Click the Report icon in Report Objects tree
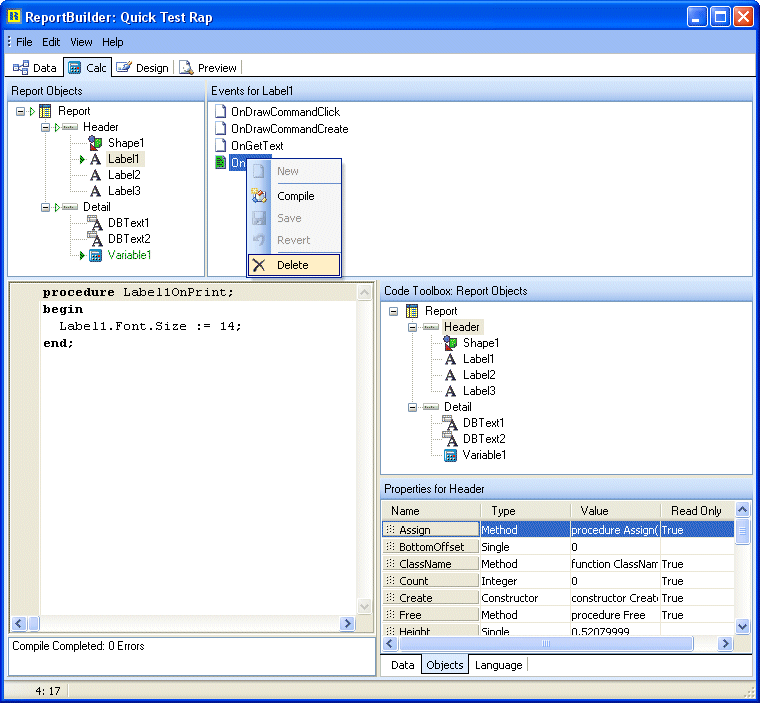This screenshot has width=760, height=703. 45,111
